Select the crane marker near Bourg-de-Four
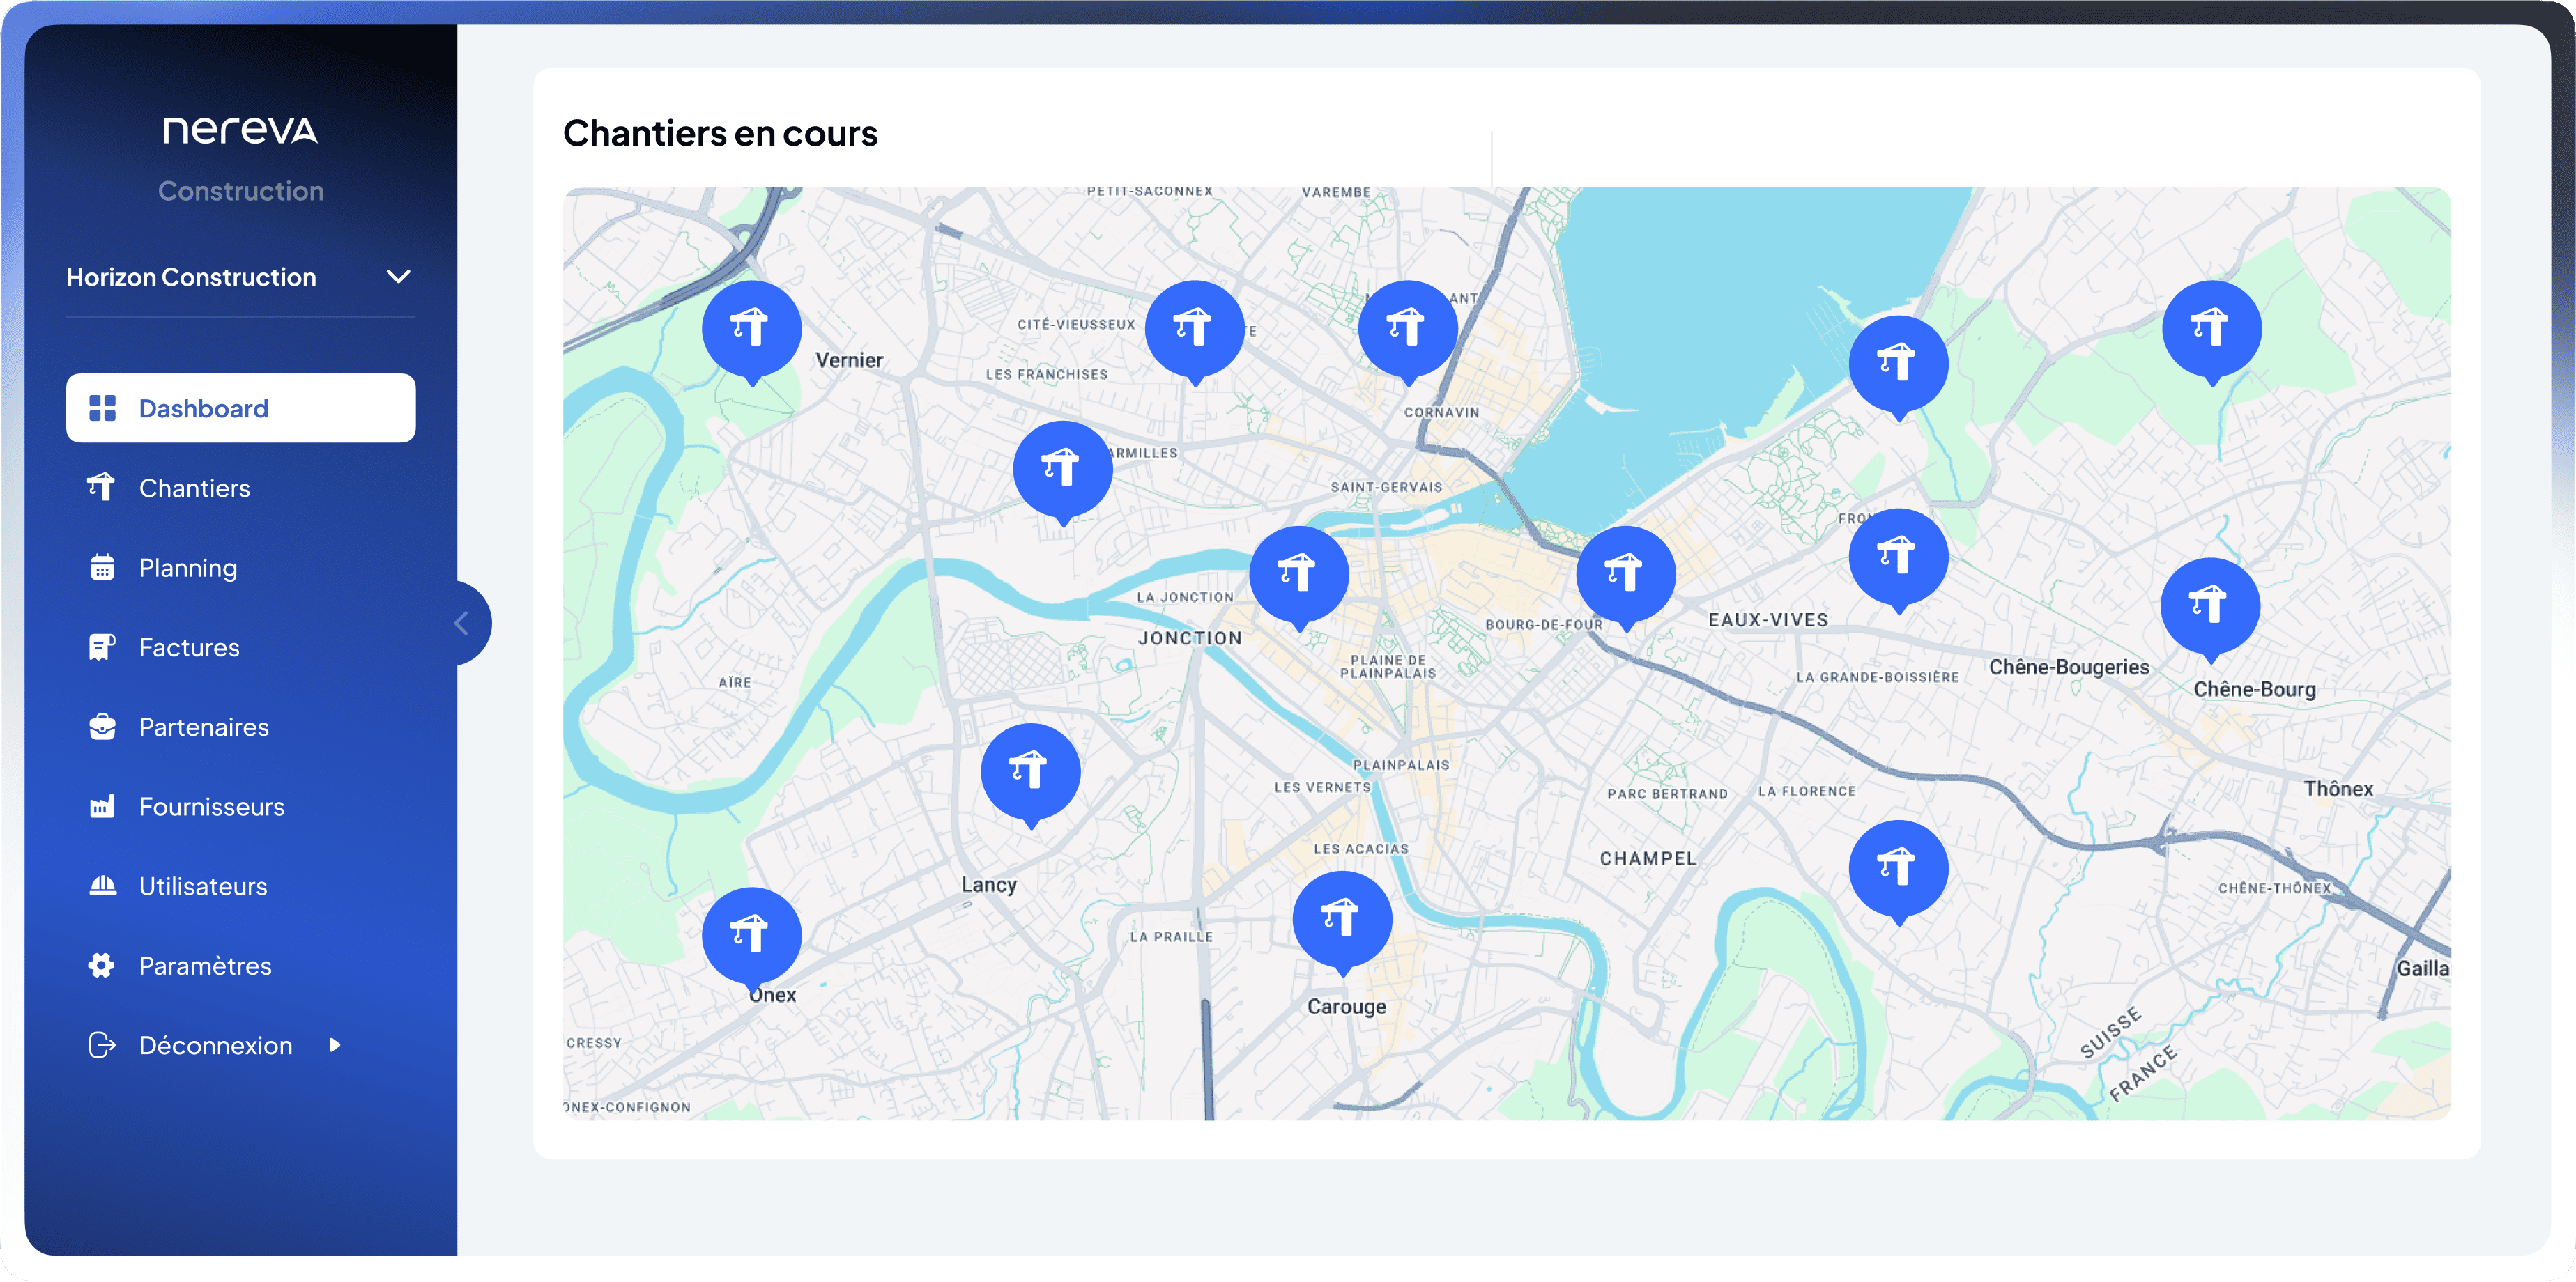The width and height of the screenshot is (2576, 1282). 1625,574
